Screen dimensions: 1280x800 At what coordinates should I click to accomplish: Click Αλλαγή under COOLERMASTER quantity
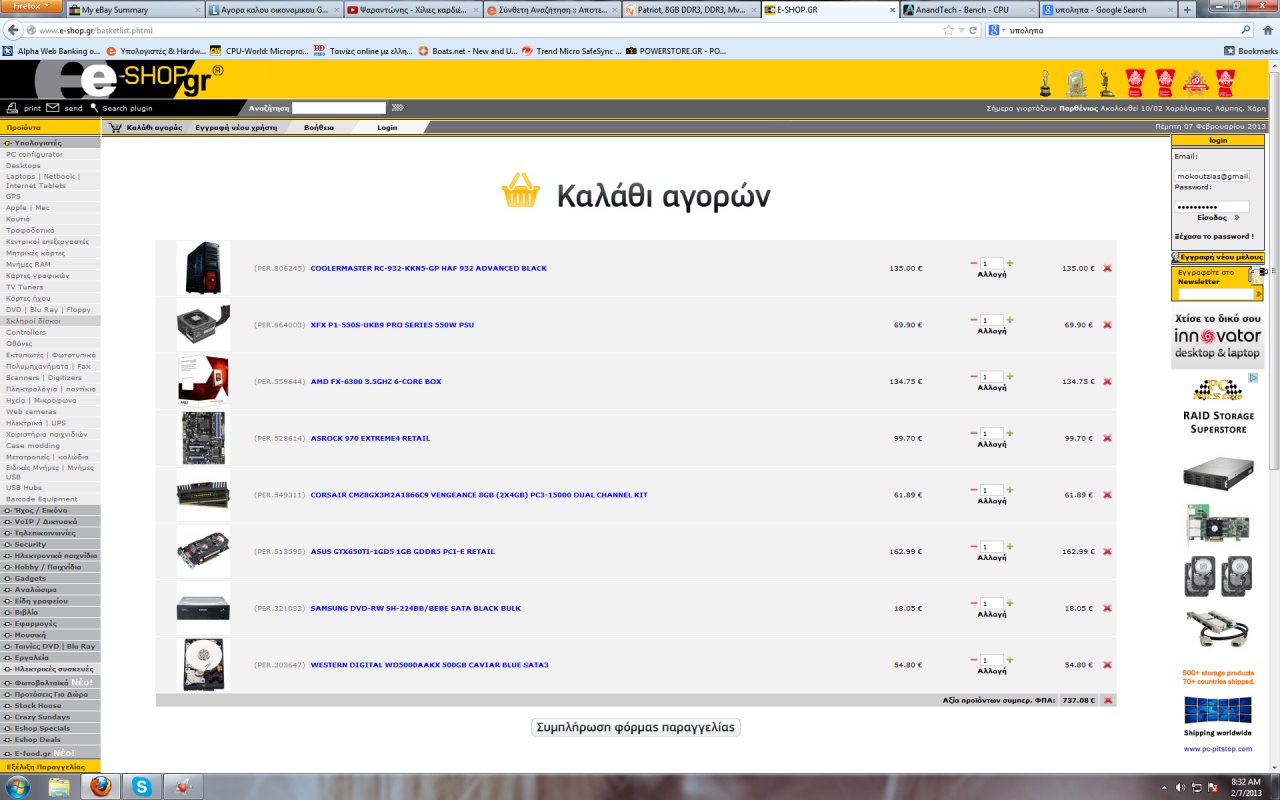click(x=991, y=274)
